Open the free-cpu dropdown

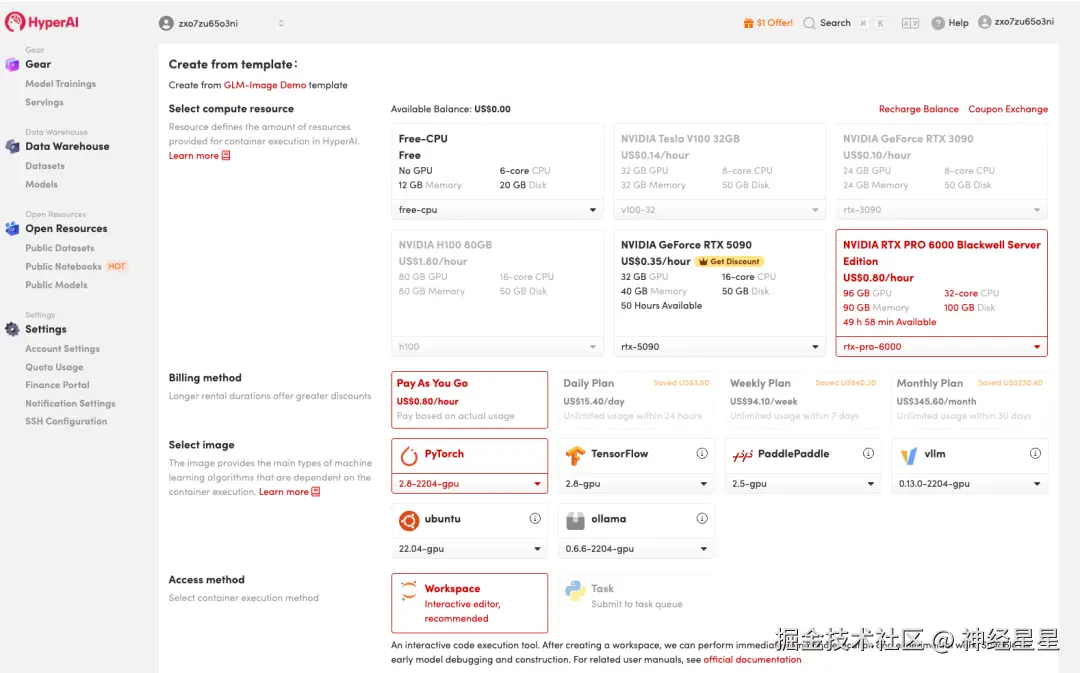tap(497, 209)
